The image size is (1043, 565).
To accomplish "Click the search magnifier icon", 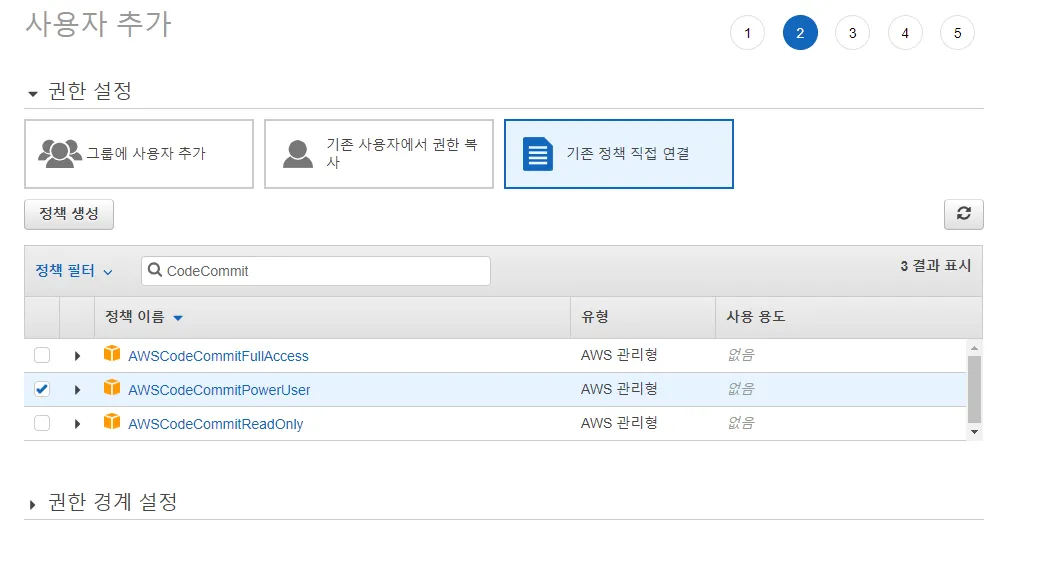I will 155,271.
